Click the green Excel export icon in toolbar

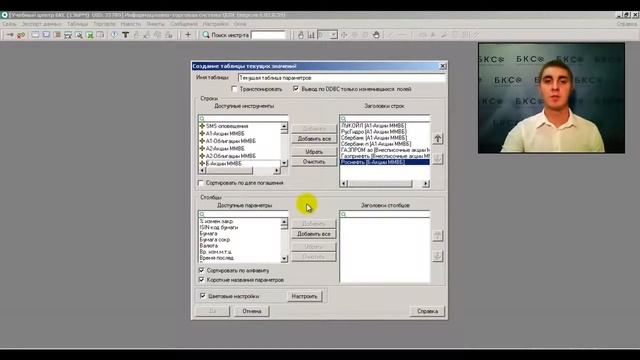(x=90, y=35)
